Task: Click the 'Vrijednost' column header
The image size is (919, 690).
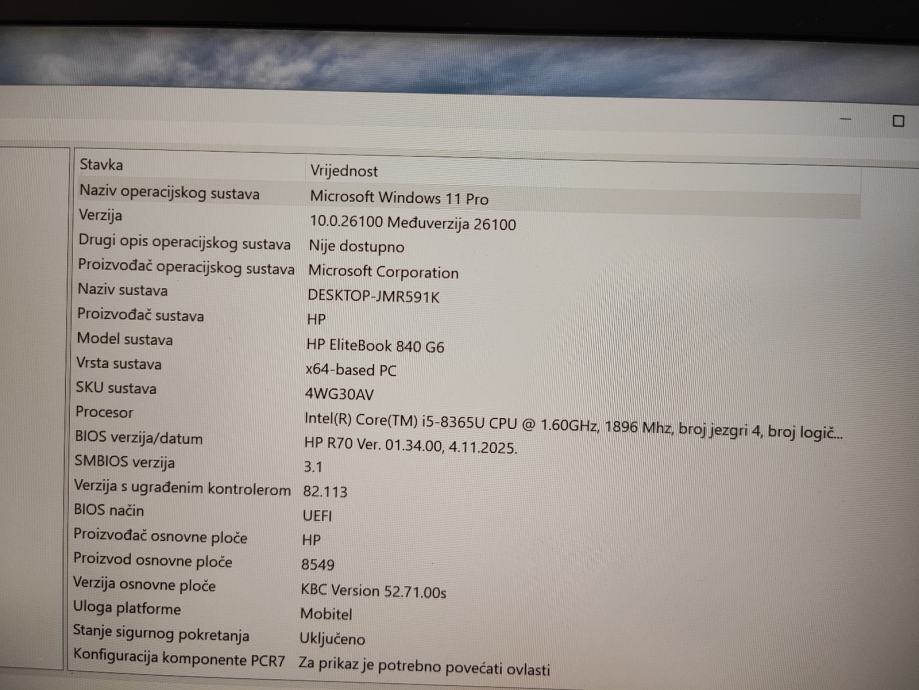Action: [344, 171]
